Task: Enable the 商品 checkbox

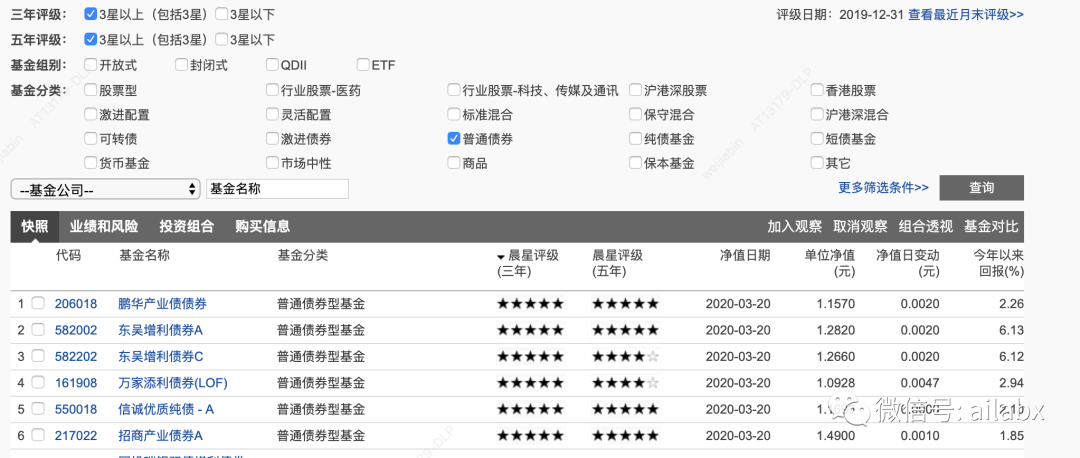Action: click(453, 163)
